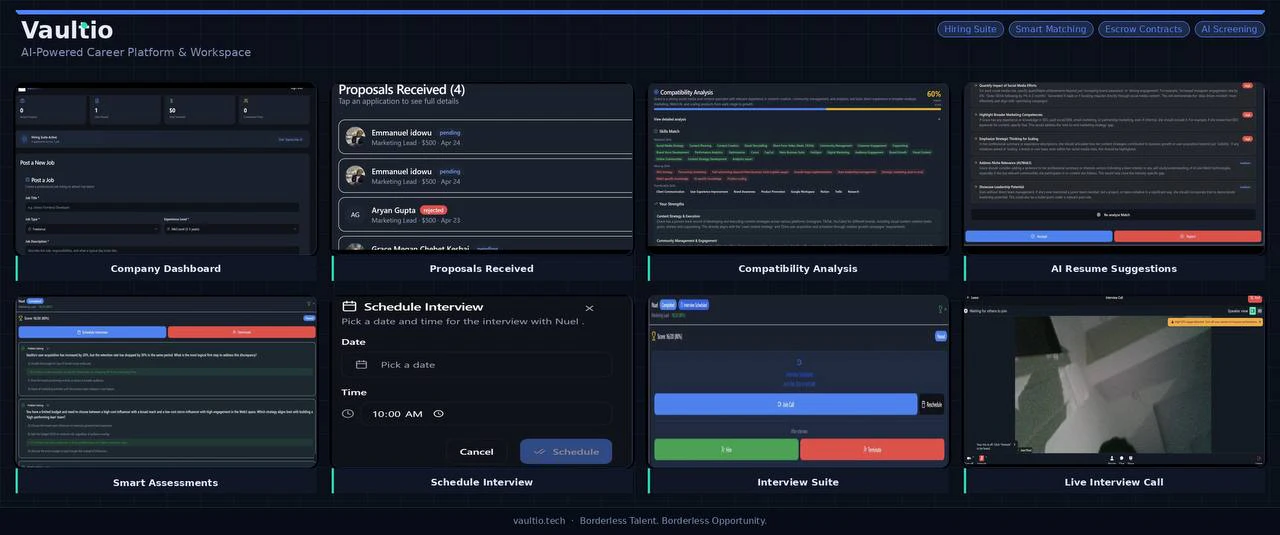This screenshot has width=1280, height=535.
Task: Click the green Hire button
Action: [726, 450]
